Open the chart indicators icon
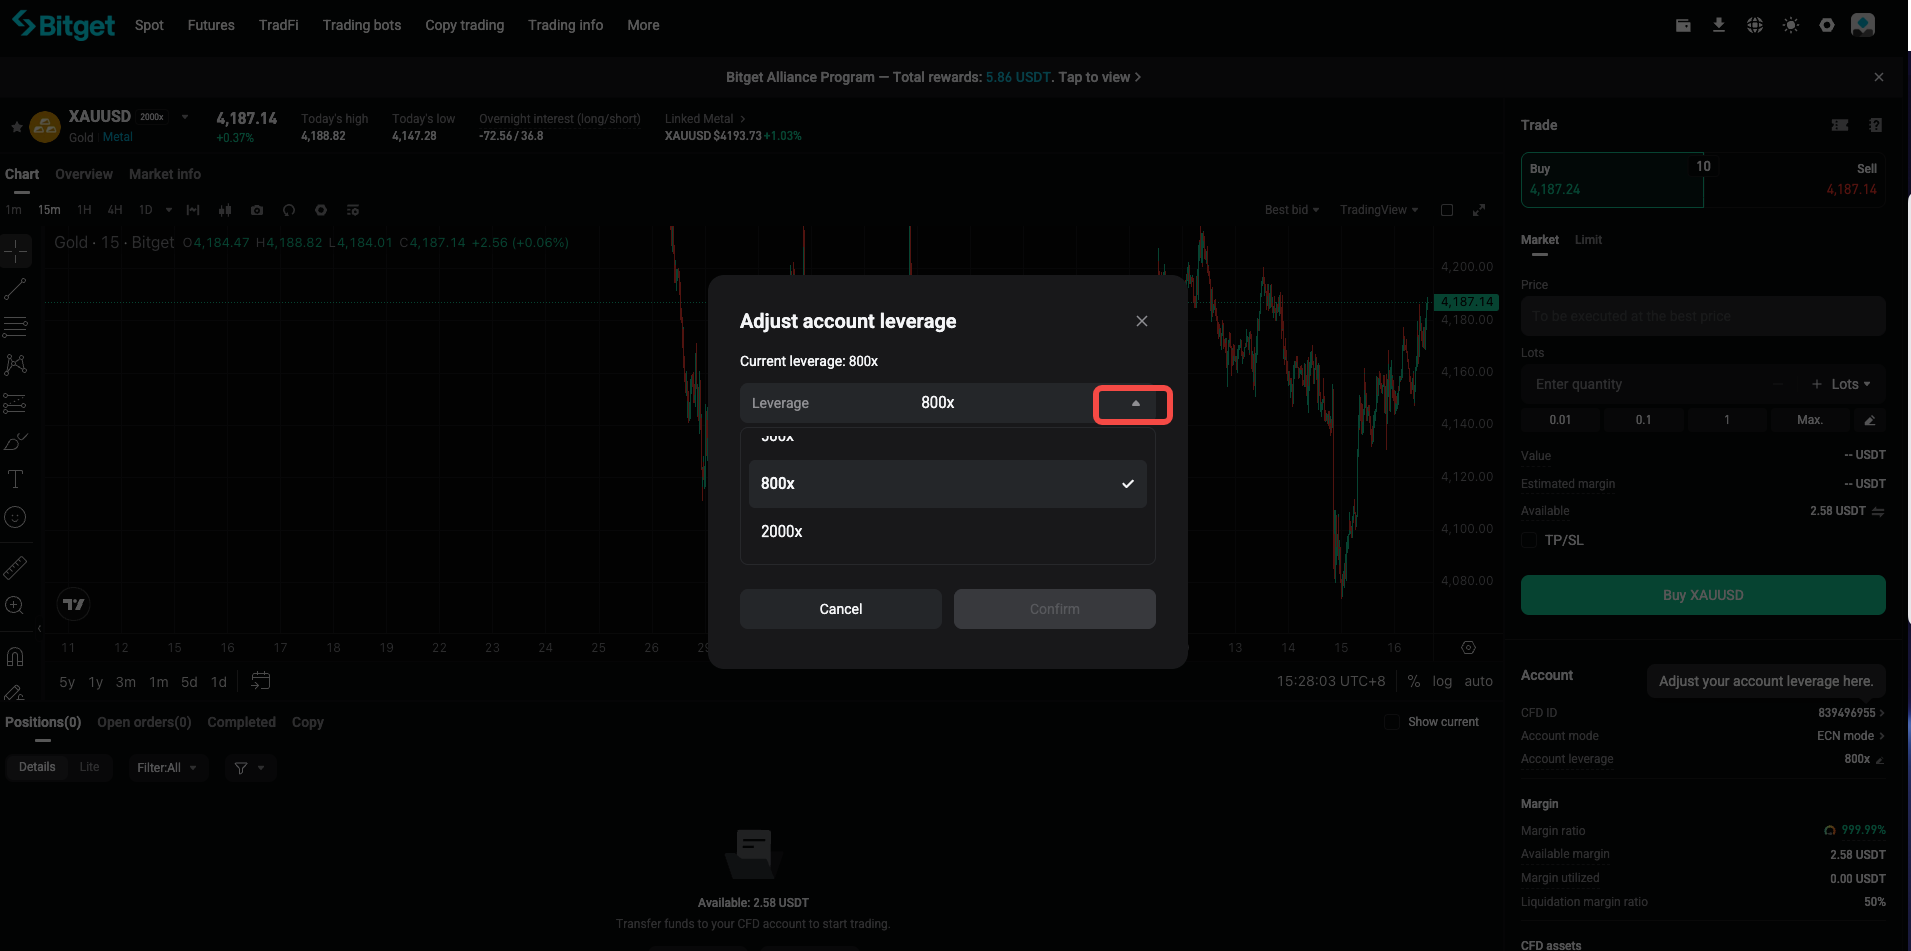 click(x=193, y=210)
